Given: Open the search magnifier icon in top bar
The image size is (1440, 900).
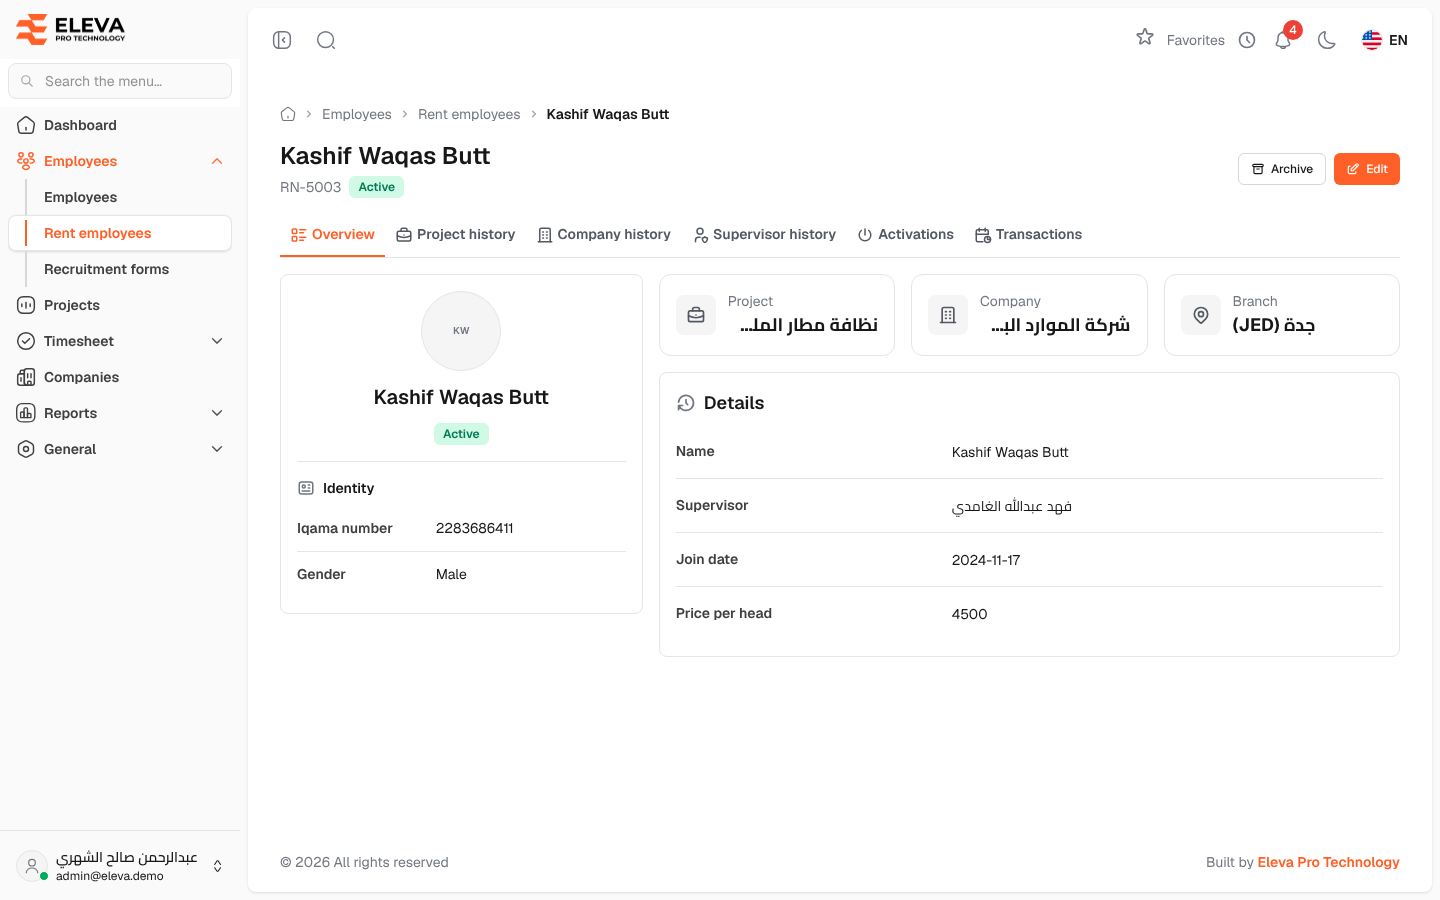Looking at the screenshot, I should click(x=326, y=40).
